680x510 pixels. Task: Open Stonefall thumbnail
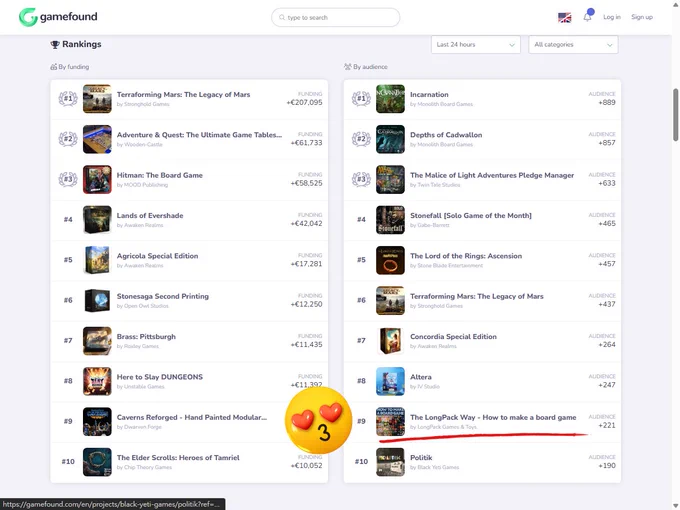tap(390, 220)
